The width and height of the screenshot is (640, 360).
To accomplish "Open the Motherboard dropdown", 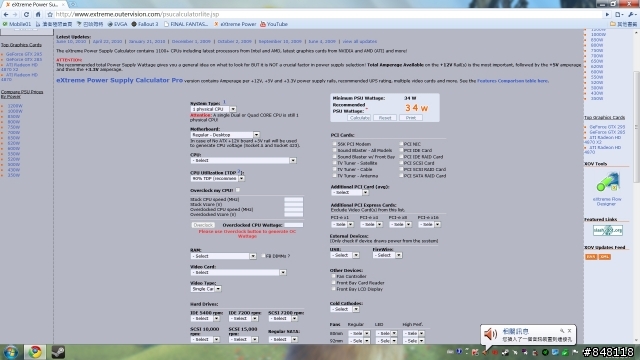I will [225, 135].
